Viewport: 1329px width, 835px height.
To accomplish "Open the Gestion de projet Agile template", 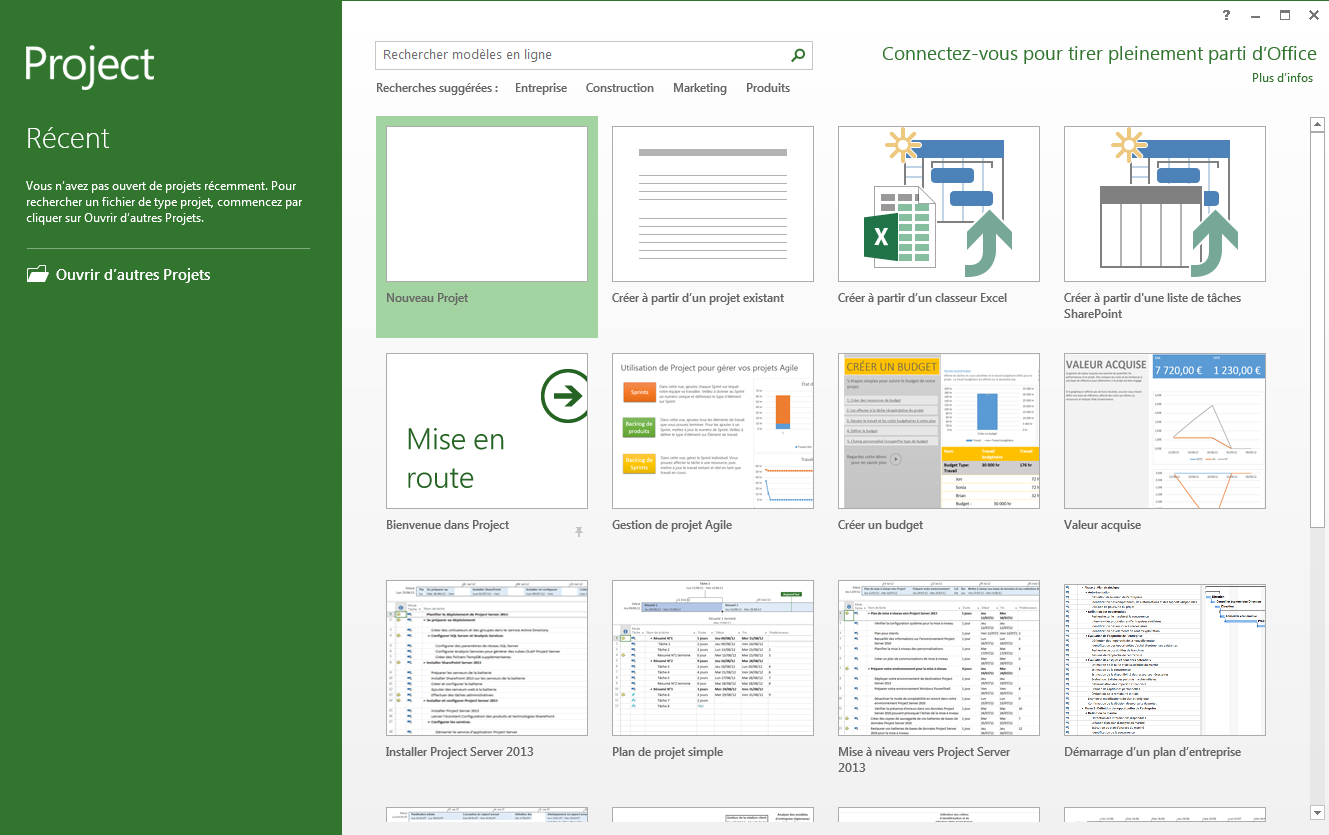I will point(713,431).
